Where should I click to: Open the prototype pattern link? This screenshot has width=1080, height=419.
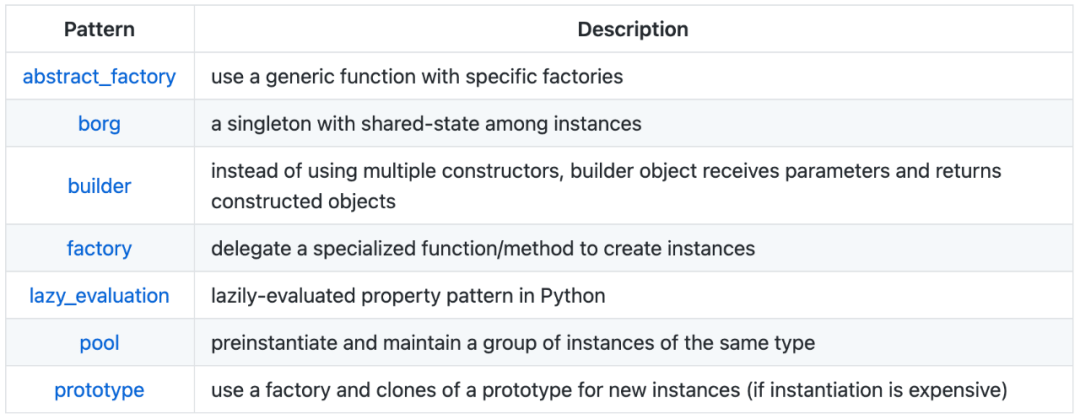tap(99, 390)
